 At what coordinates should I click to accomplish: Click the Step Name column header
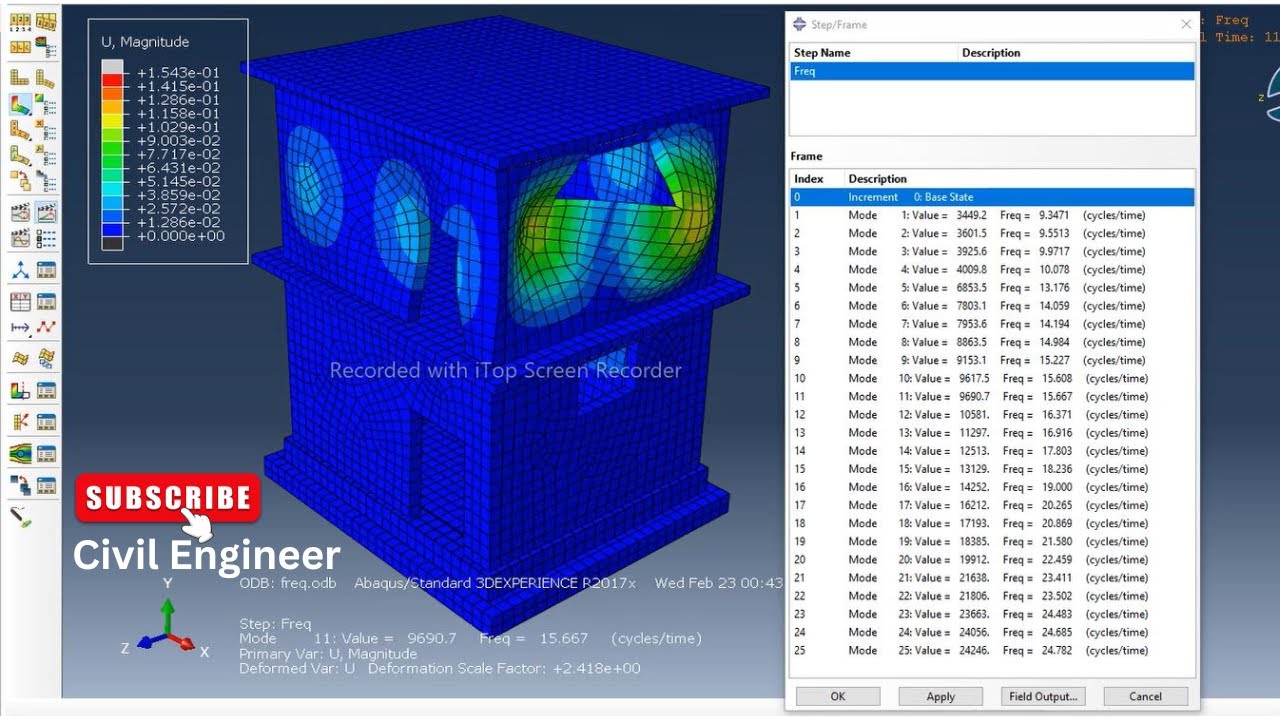coord(874,52)
